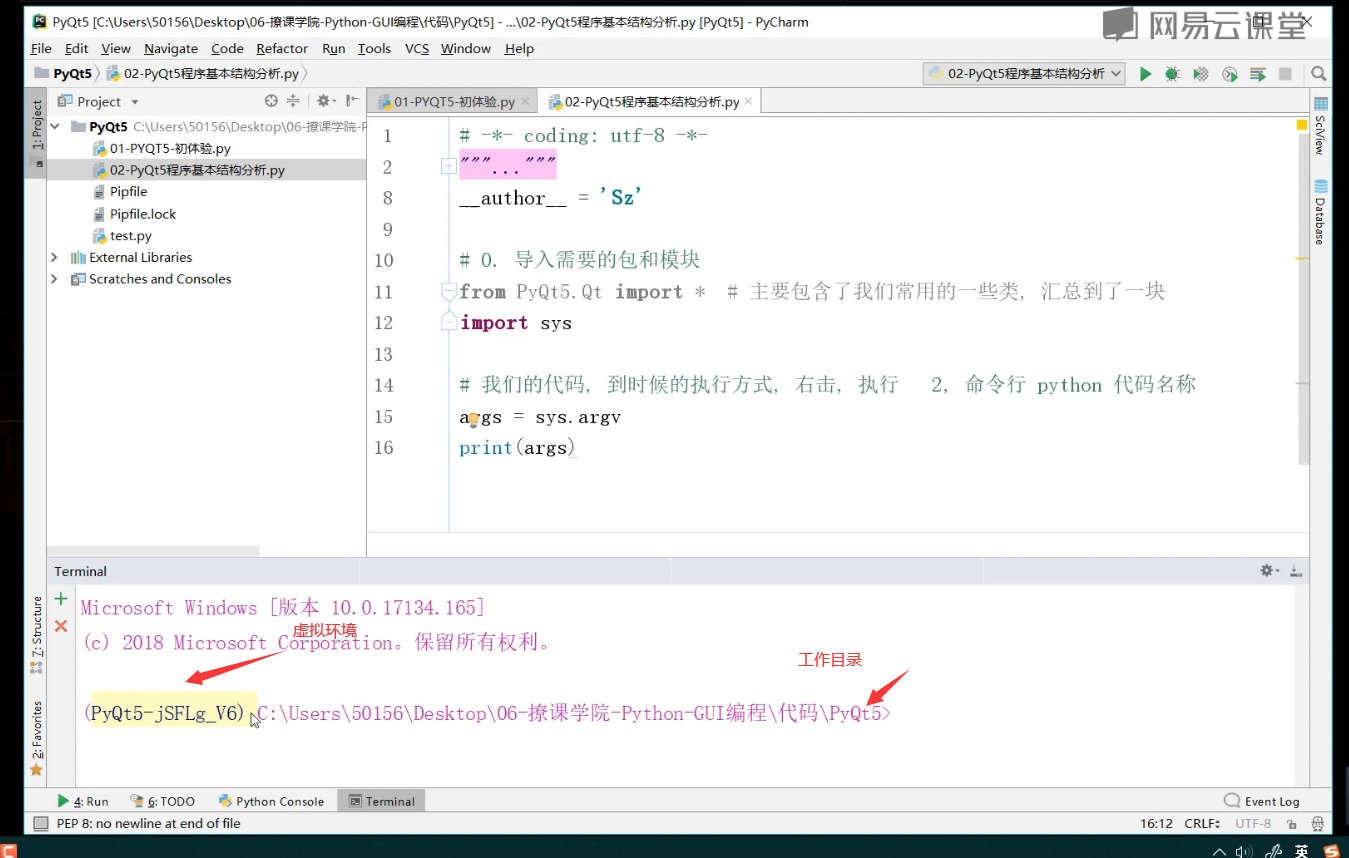The width and height of the screenshot is (1349, 858).
Task: Hide the Project panel with arrow icon
Action: [352, 101]
